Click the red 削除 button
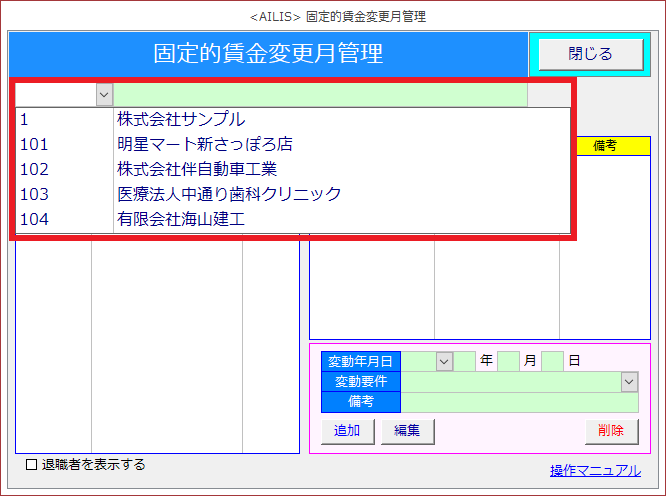This screenshot has width=666, height=496. [x=610, y=431]
